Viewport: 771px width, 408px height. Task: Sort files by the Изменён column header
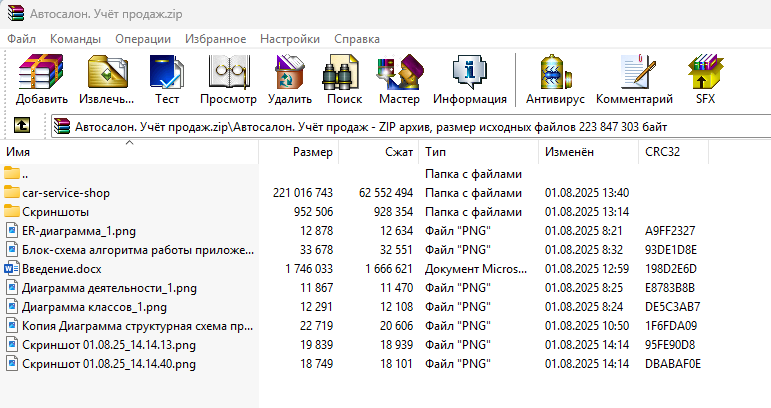coord(569,153)
